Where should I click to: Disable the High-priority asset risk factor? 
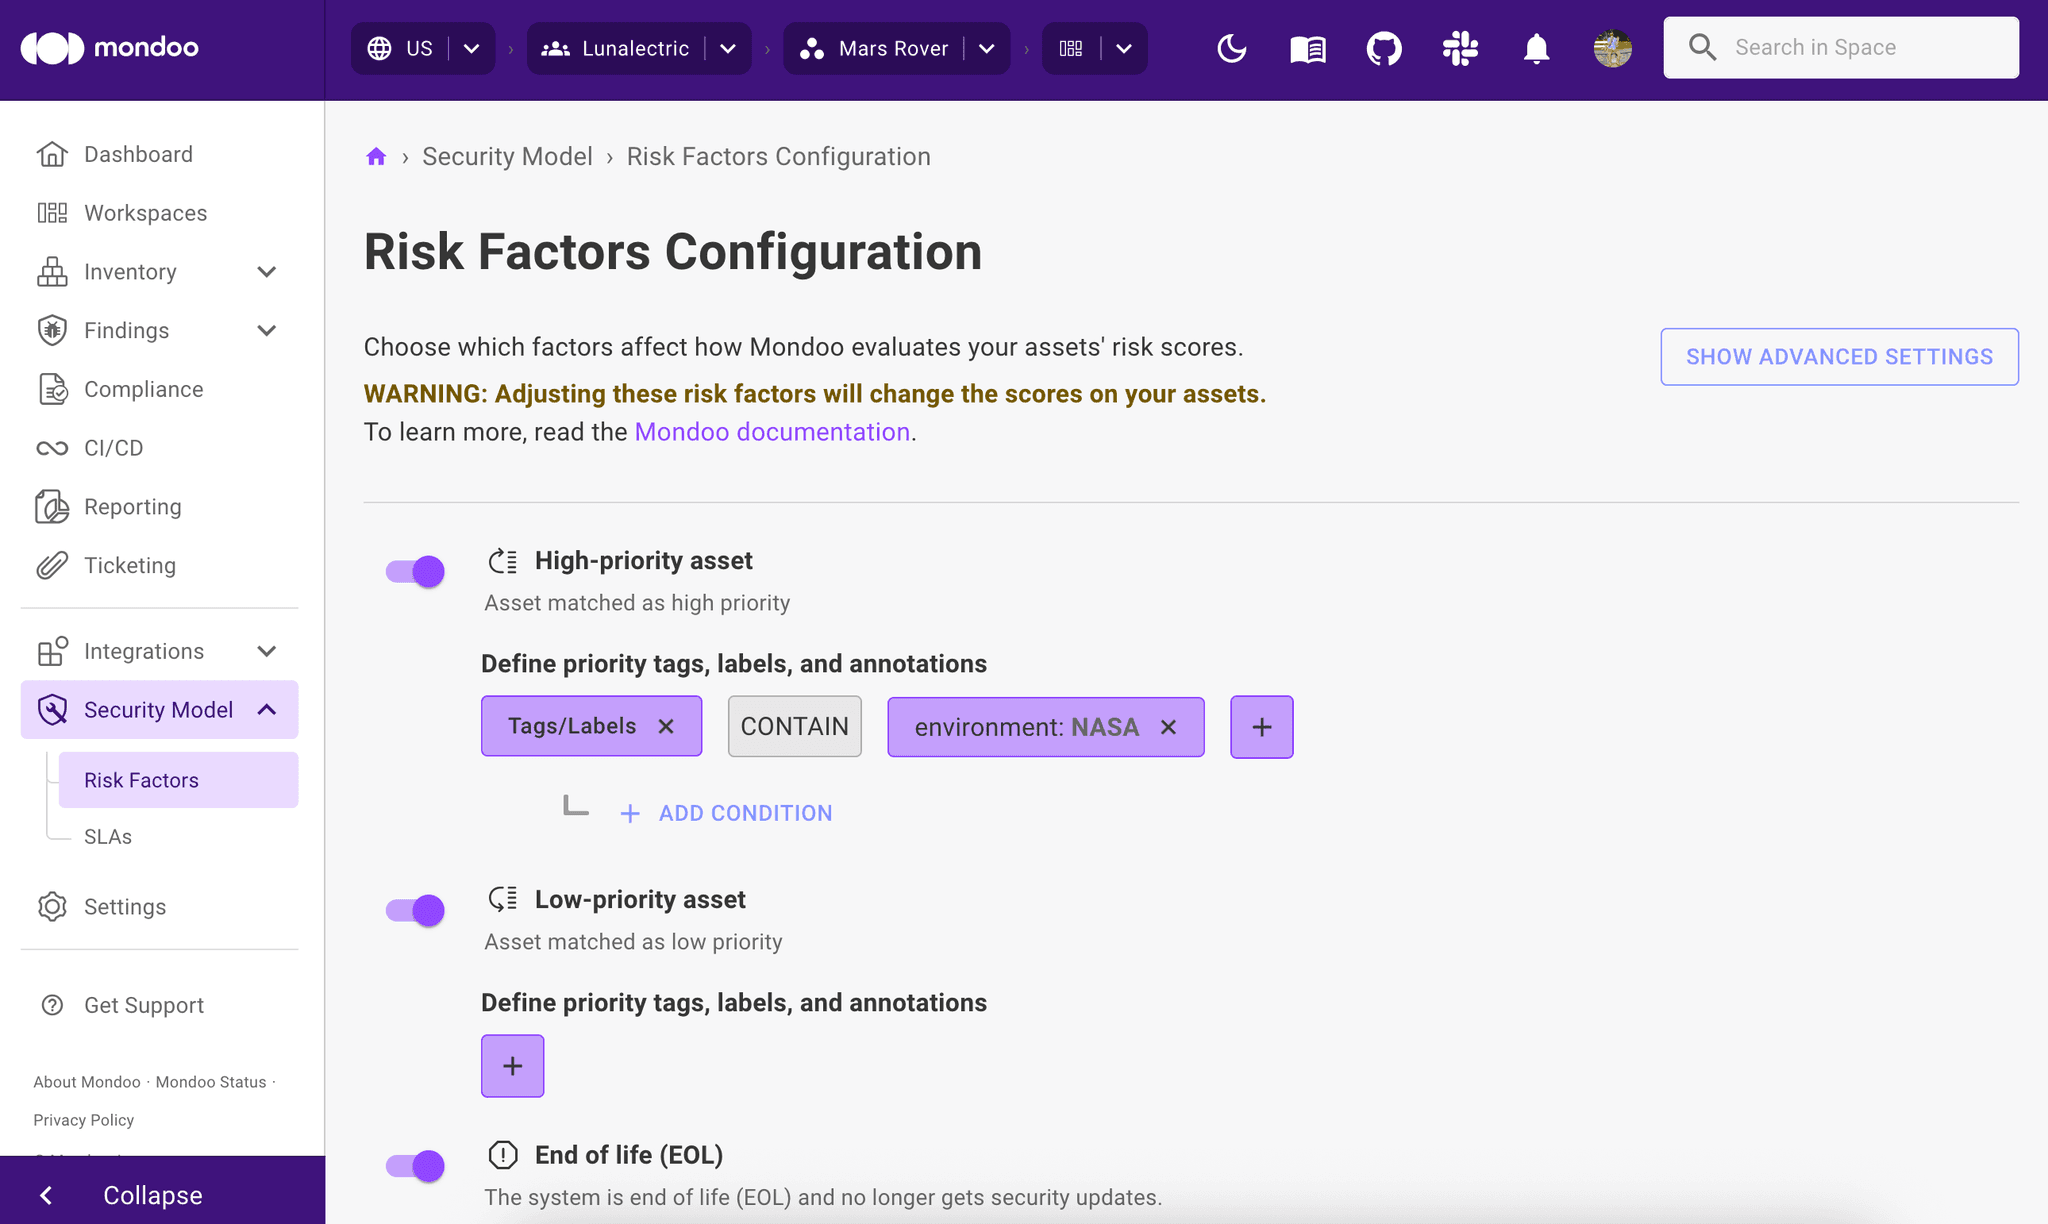click(x=414, y=570)
